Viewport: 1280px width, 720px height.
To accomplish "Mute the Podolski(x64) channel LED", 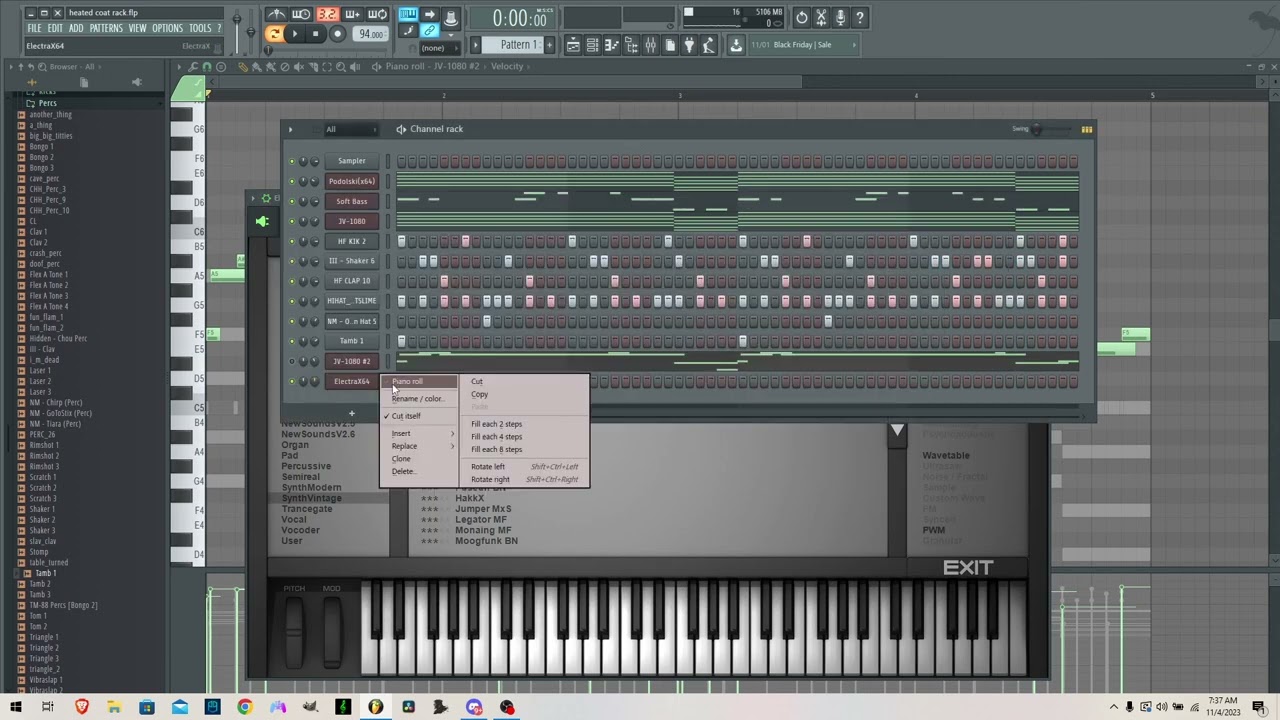I will 292,181.
